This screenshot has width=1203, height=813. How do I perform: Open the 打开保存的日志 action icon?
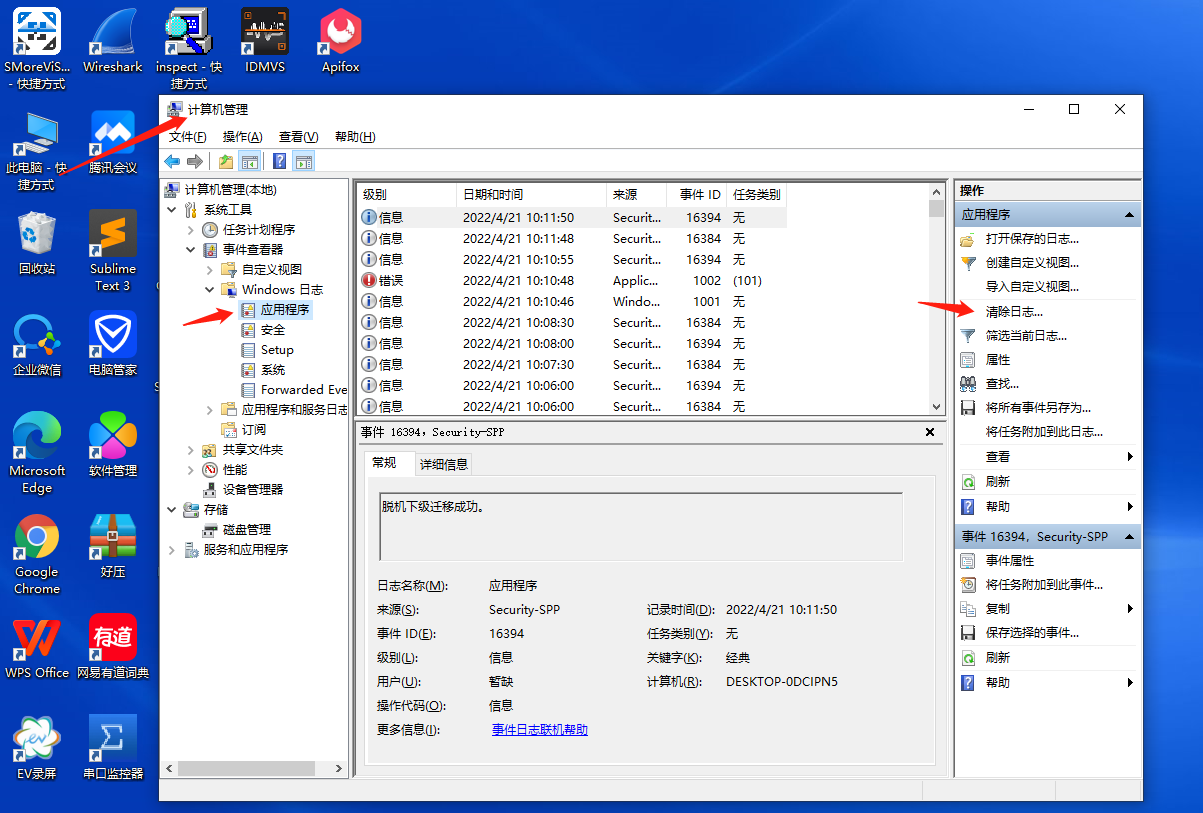coord(969,240)
